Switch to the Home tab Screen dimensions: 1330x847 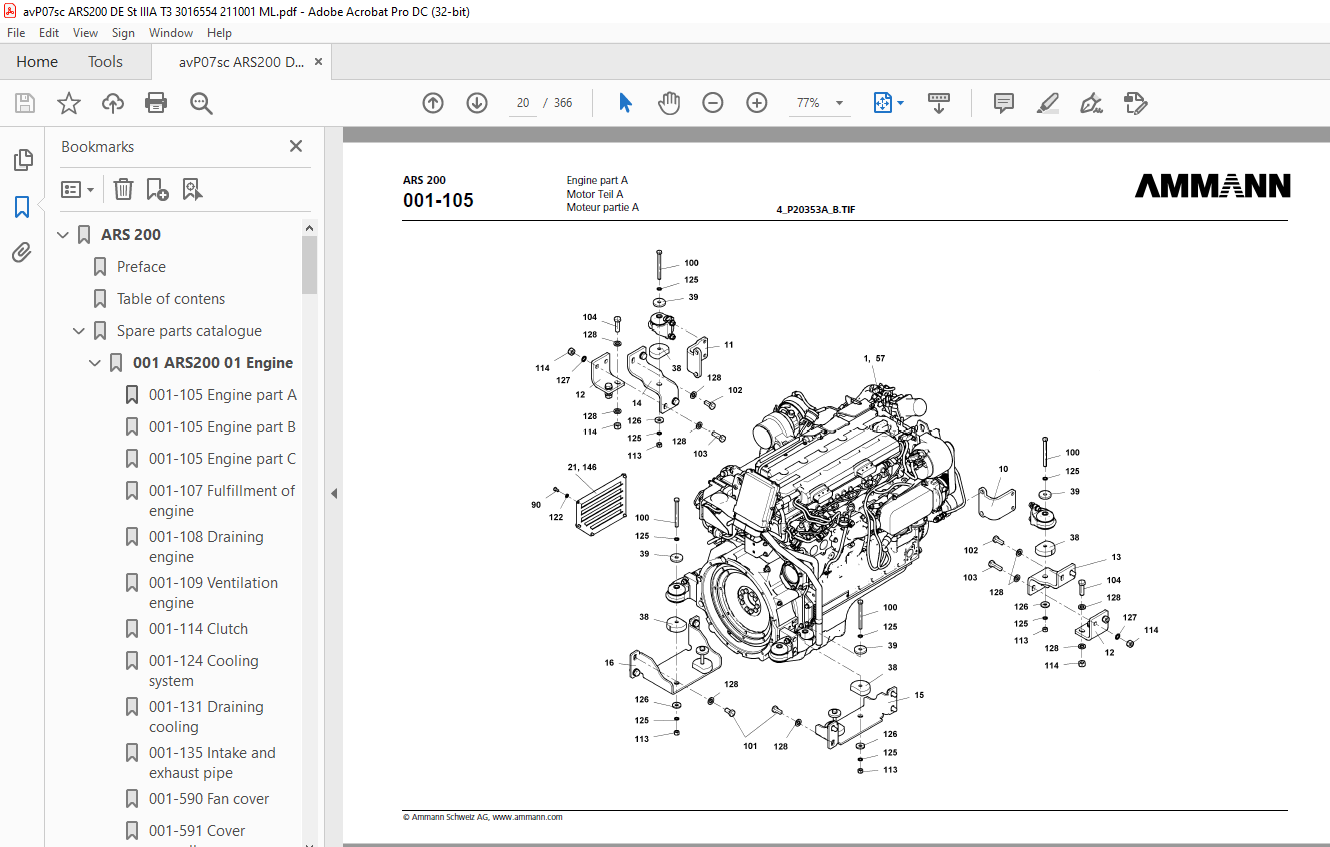tap(37, 62)
